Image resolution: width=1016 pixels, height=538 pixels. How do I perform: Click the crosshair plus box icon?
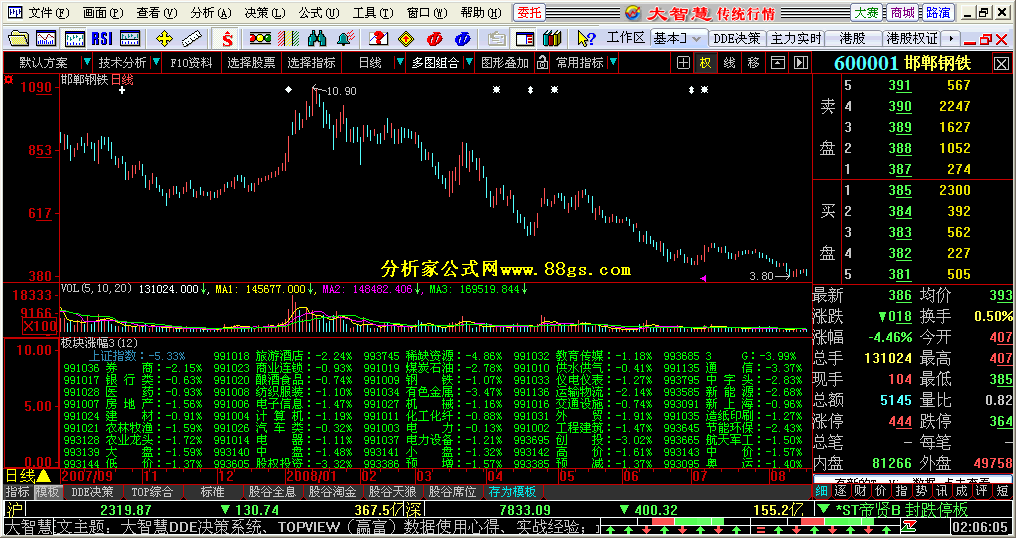point(683,63)
